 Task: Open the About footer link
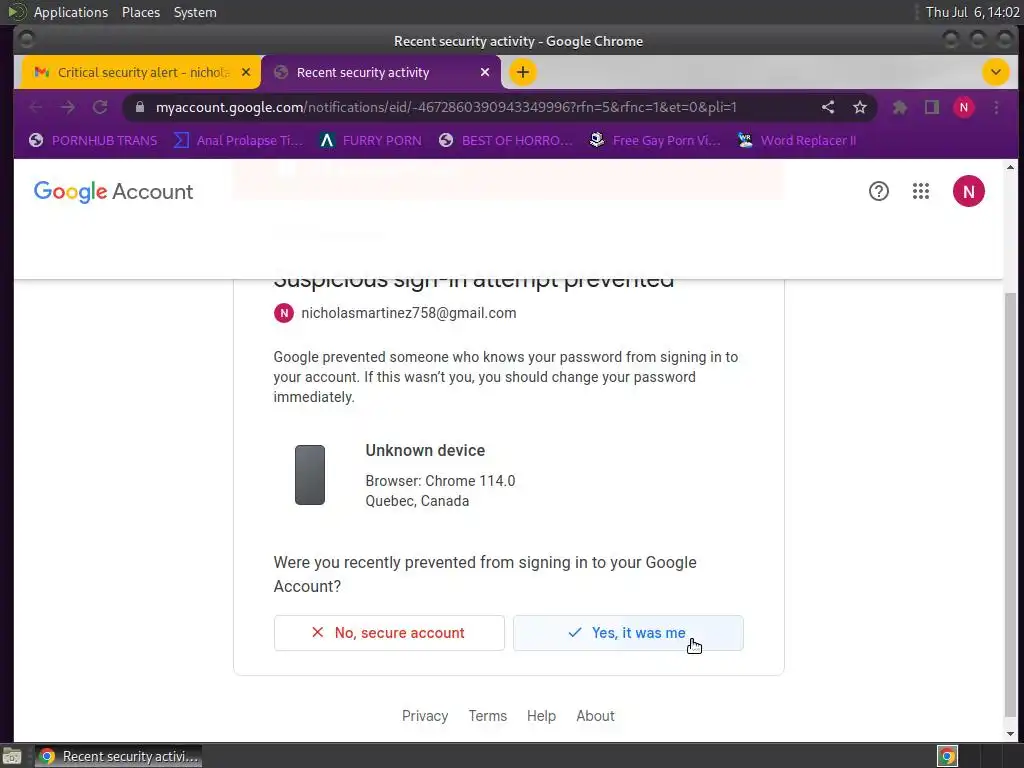tap(595, 716)
